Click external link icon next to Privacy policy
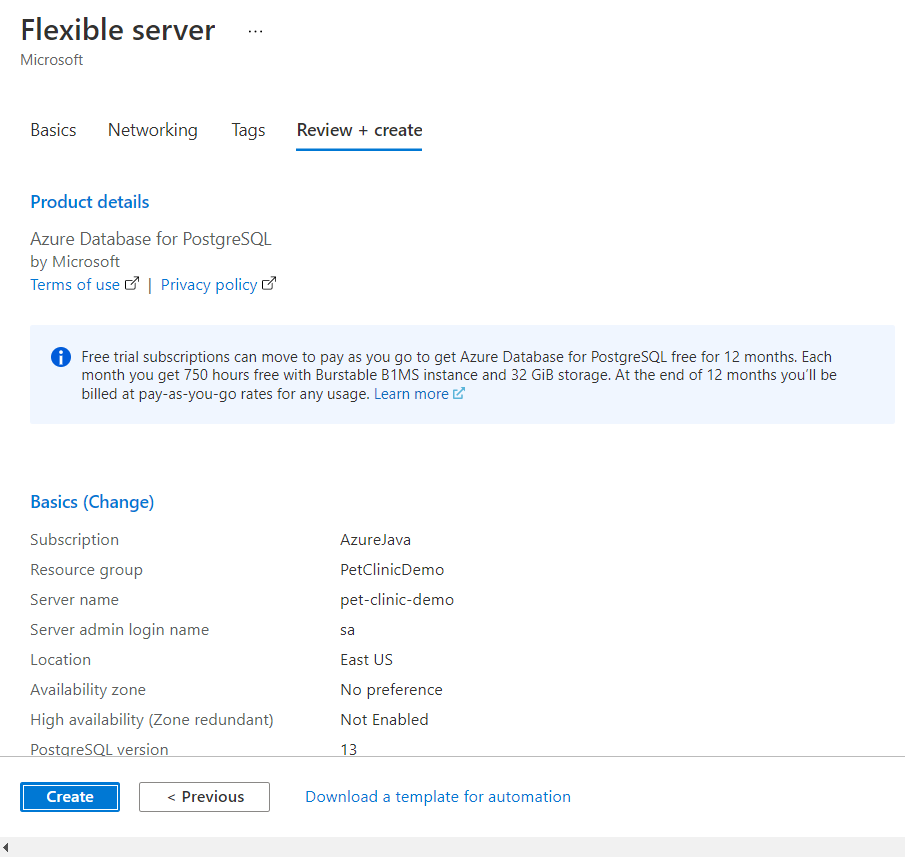Viewport: 905px width, 857px height. pyautogui.click(x=269, y=283)
